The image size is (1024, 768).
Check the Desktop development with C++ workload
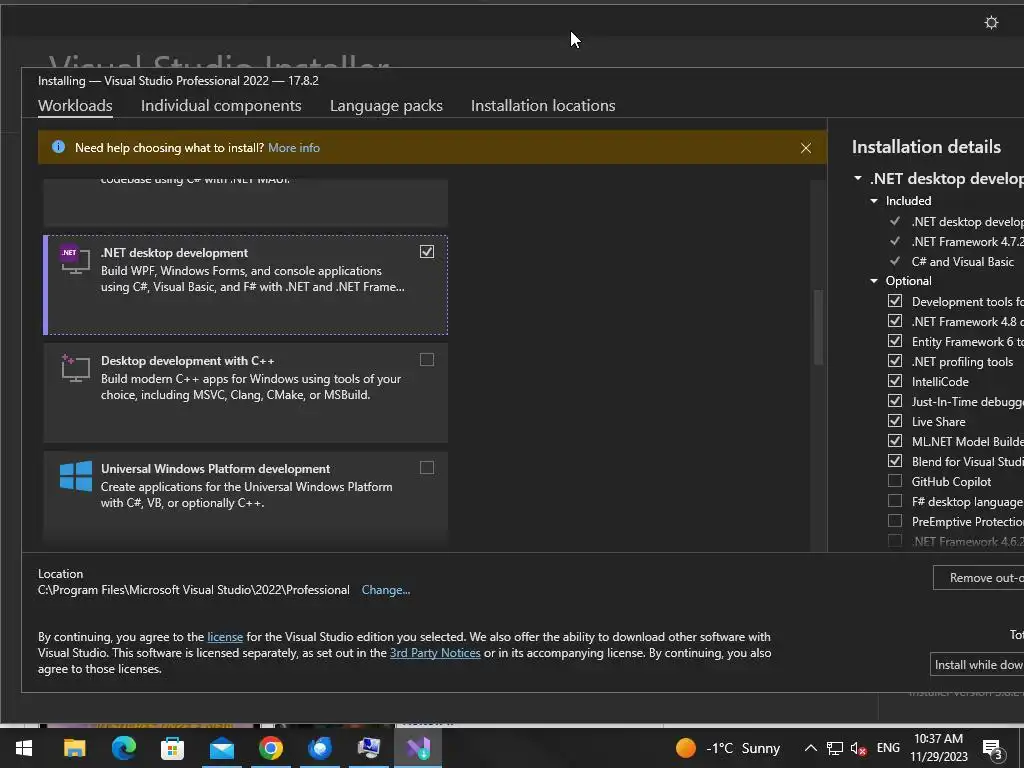(426, 360)
